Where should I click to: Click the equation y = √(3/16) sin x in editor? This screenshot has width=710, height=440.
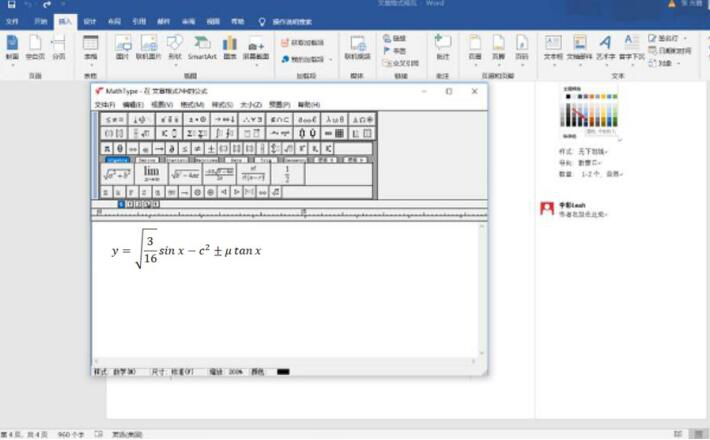point(186,249)
